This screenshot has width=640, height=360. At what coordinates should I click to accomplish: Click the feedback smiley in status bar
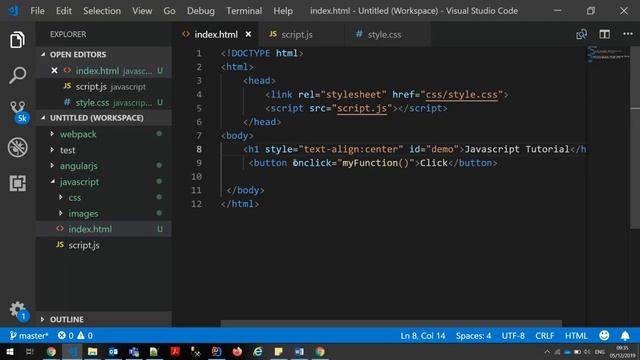(x=604, y=336)
